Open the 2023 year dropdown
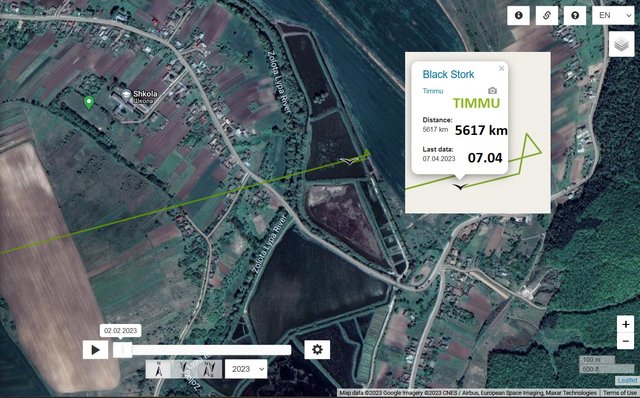This screenshot has width=640, height=398. pyautogui.click(x=246, y=369)
